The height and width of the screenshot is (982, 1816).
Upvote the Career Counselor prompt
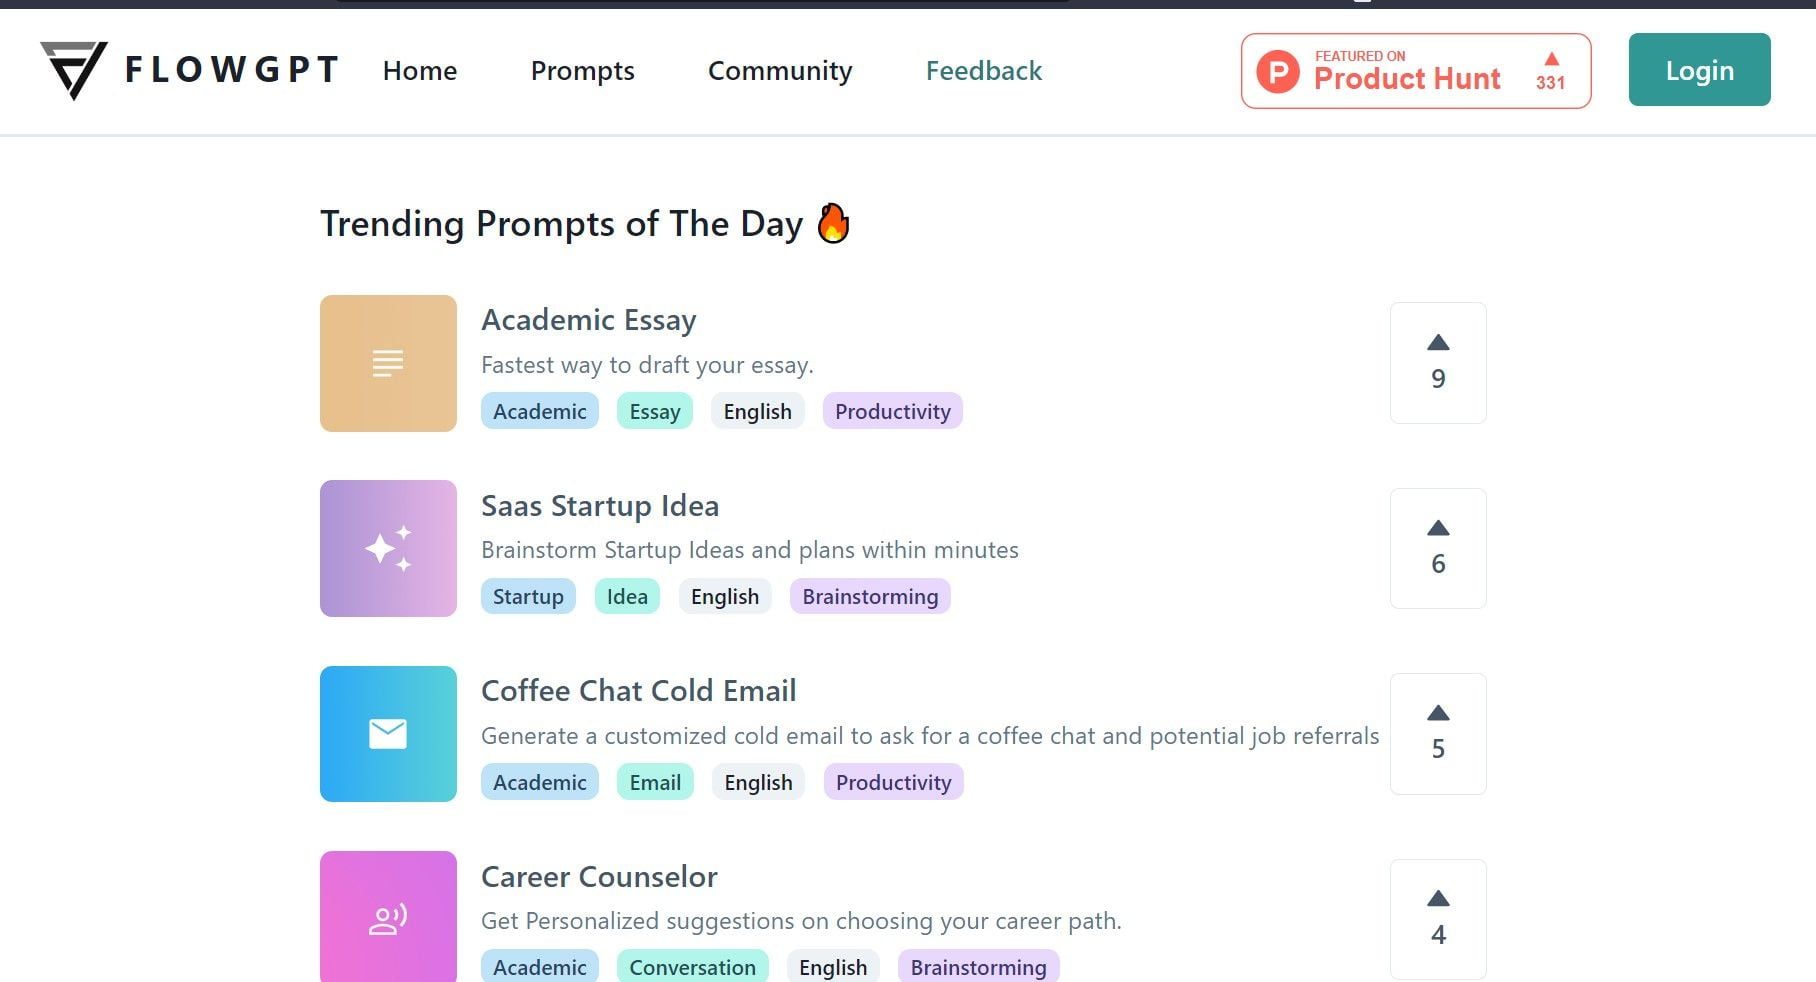tap(1438, 919)
